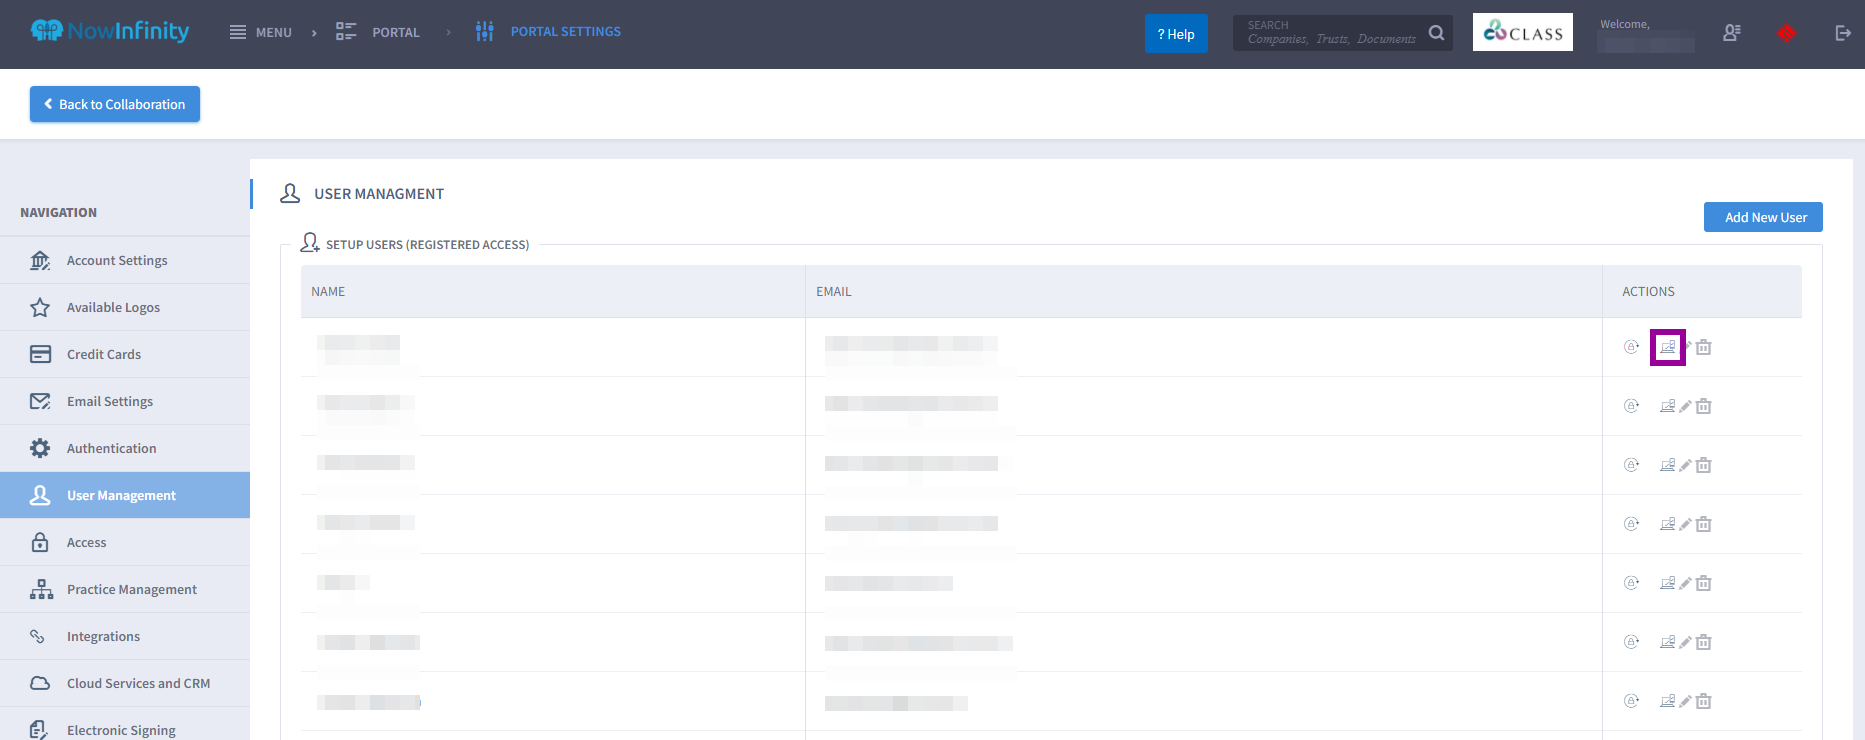Open Authentication in navigation
1865x740 pixels.
pos(125,448)
